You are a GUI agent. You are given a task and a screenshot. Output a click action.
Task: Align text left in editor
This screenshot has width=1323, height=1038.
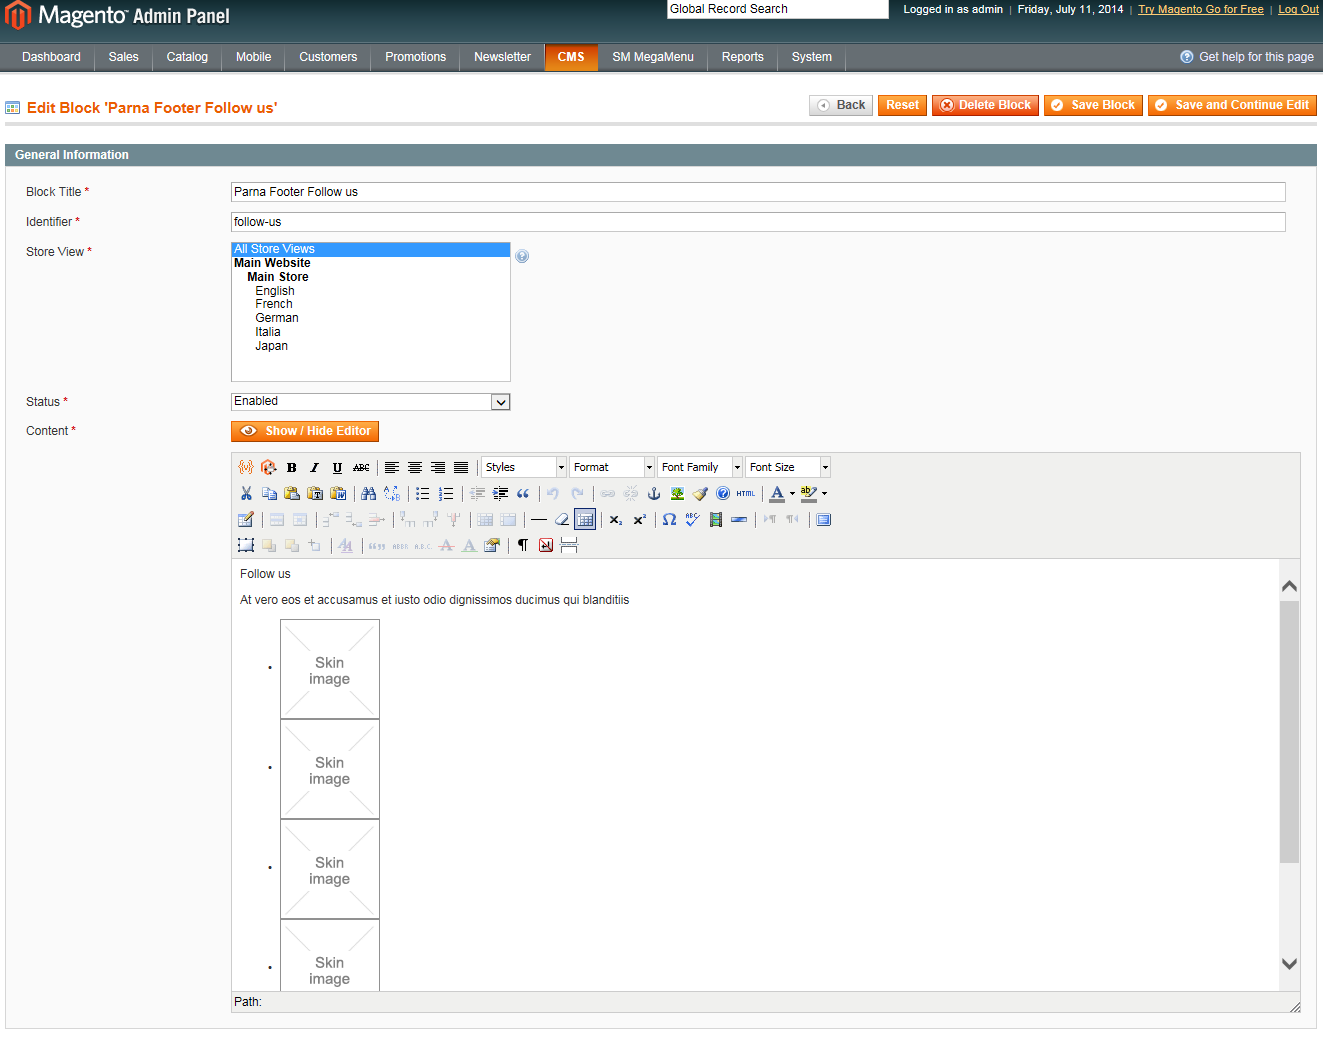[392, 467]
